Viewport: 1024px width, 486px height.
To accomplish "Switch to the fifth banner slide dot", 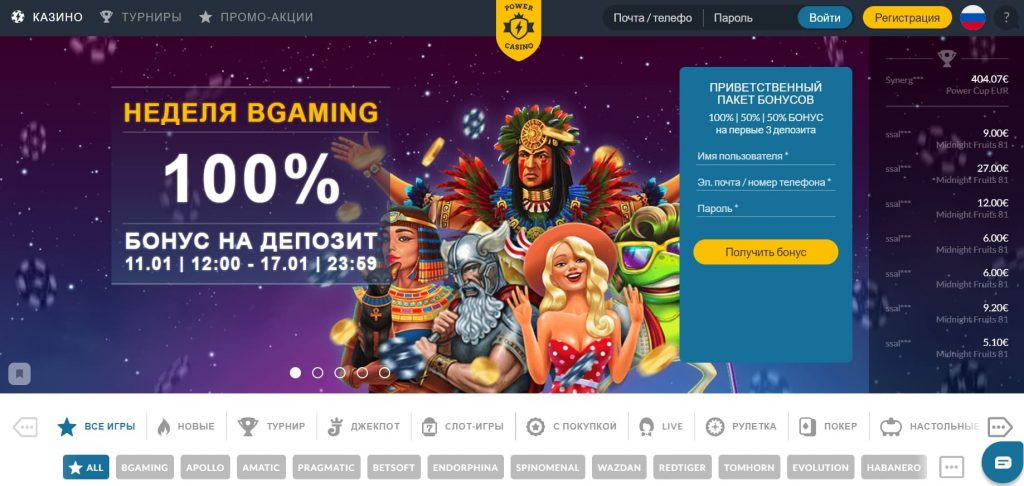I will [x=385, y=372].
